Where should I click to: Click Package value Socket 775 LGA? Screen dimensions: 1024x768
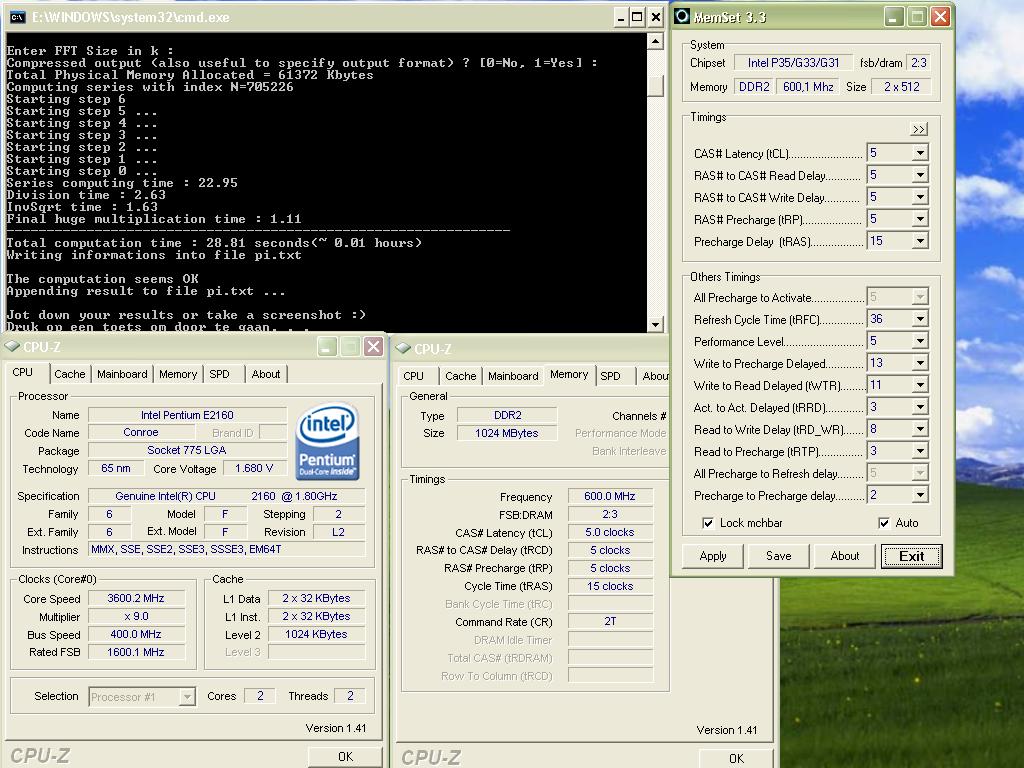187,451
